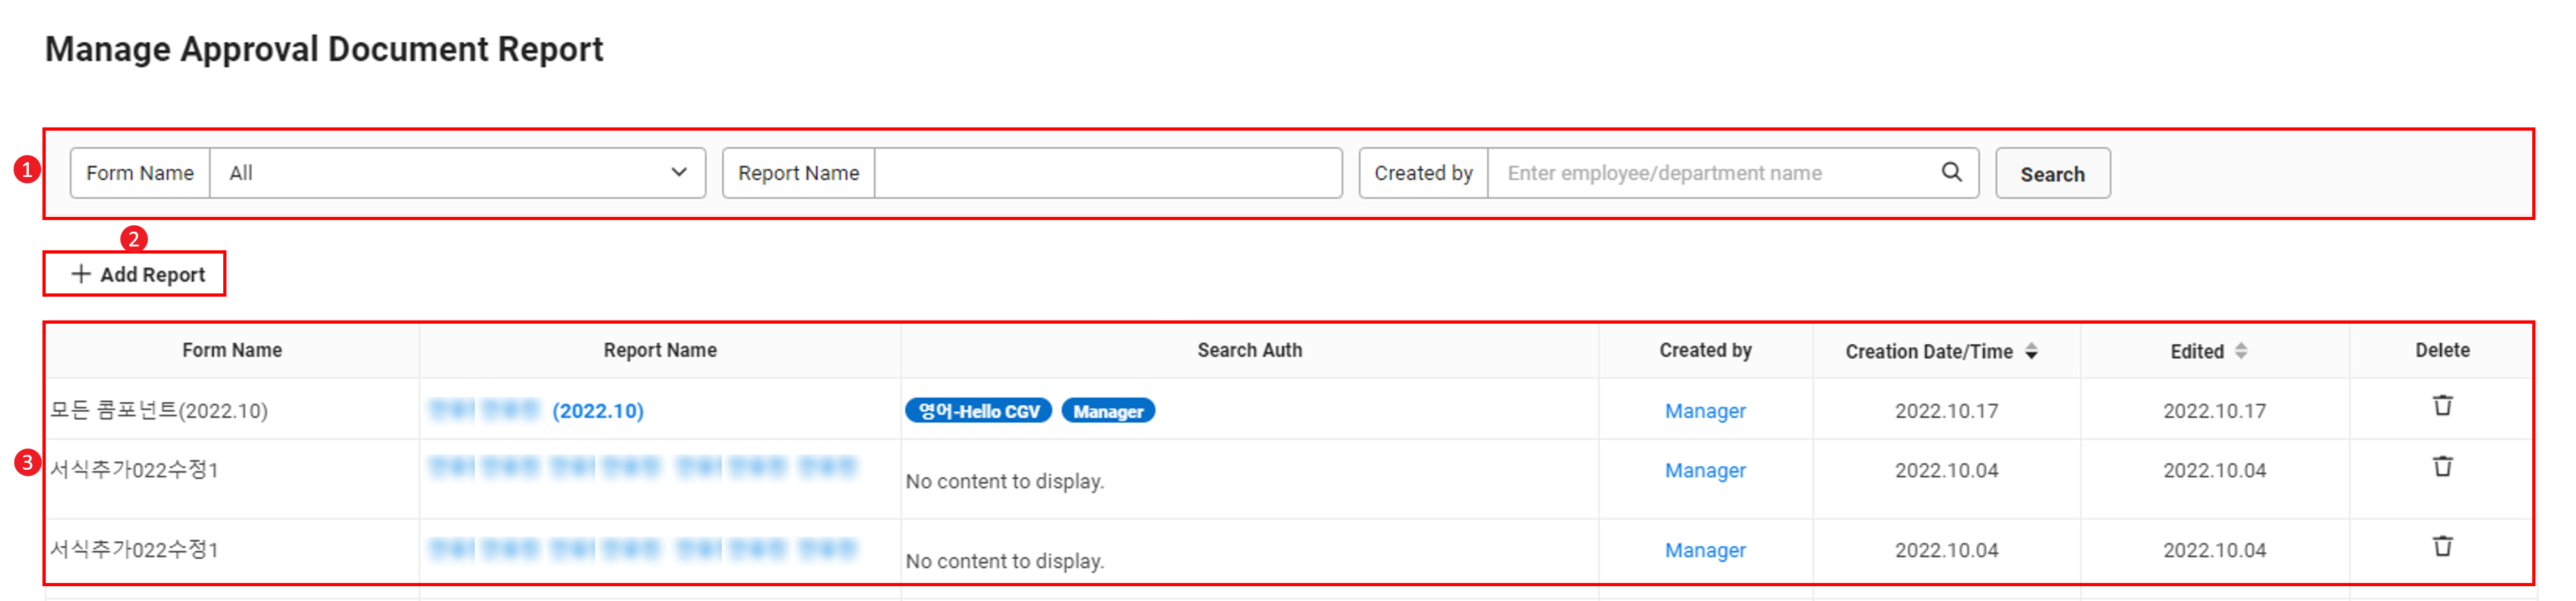
Task: Click trash icon in second report row
Action: pyautogui.click(x=2441, y=467)
